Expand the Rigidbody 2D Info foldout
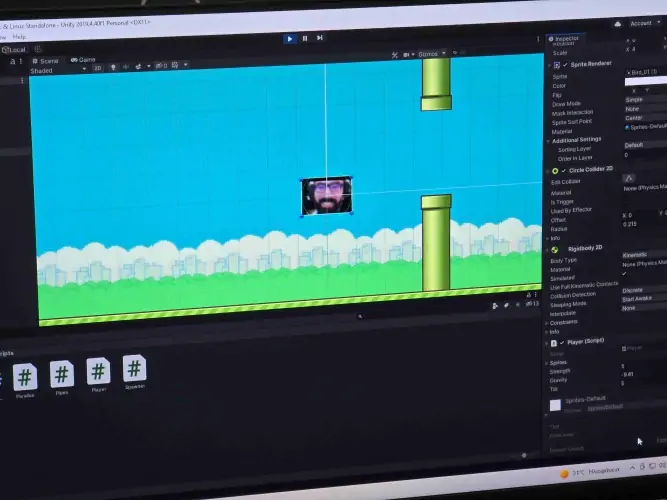667x500 pixels. click(547, 332)
